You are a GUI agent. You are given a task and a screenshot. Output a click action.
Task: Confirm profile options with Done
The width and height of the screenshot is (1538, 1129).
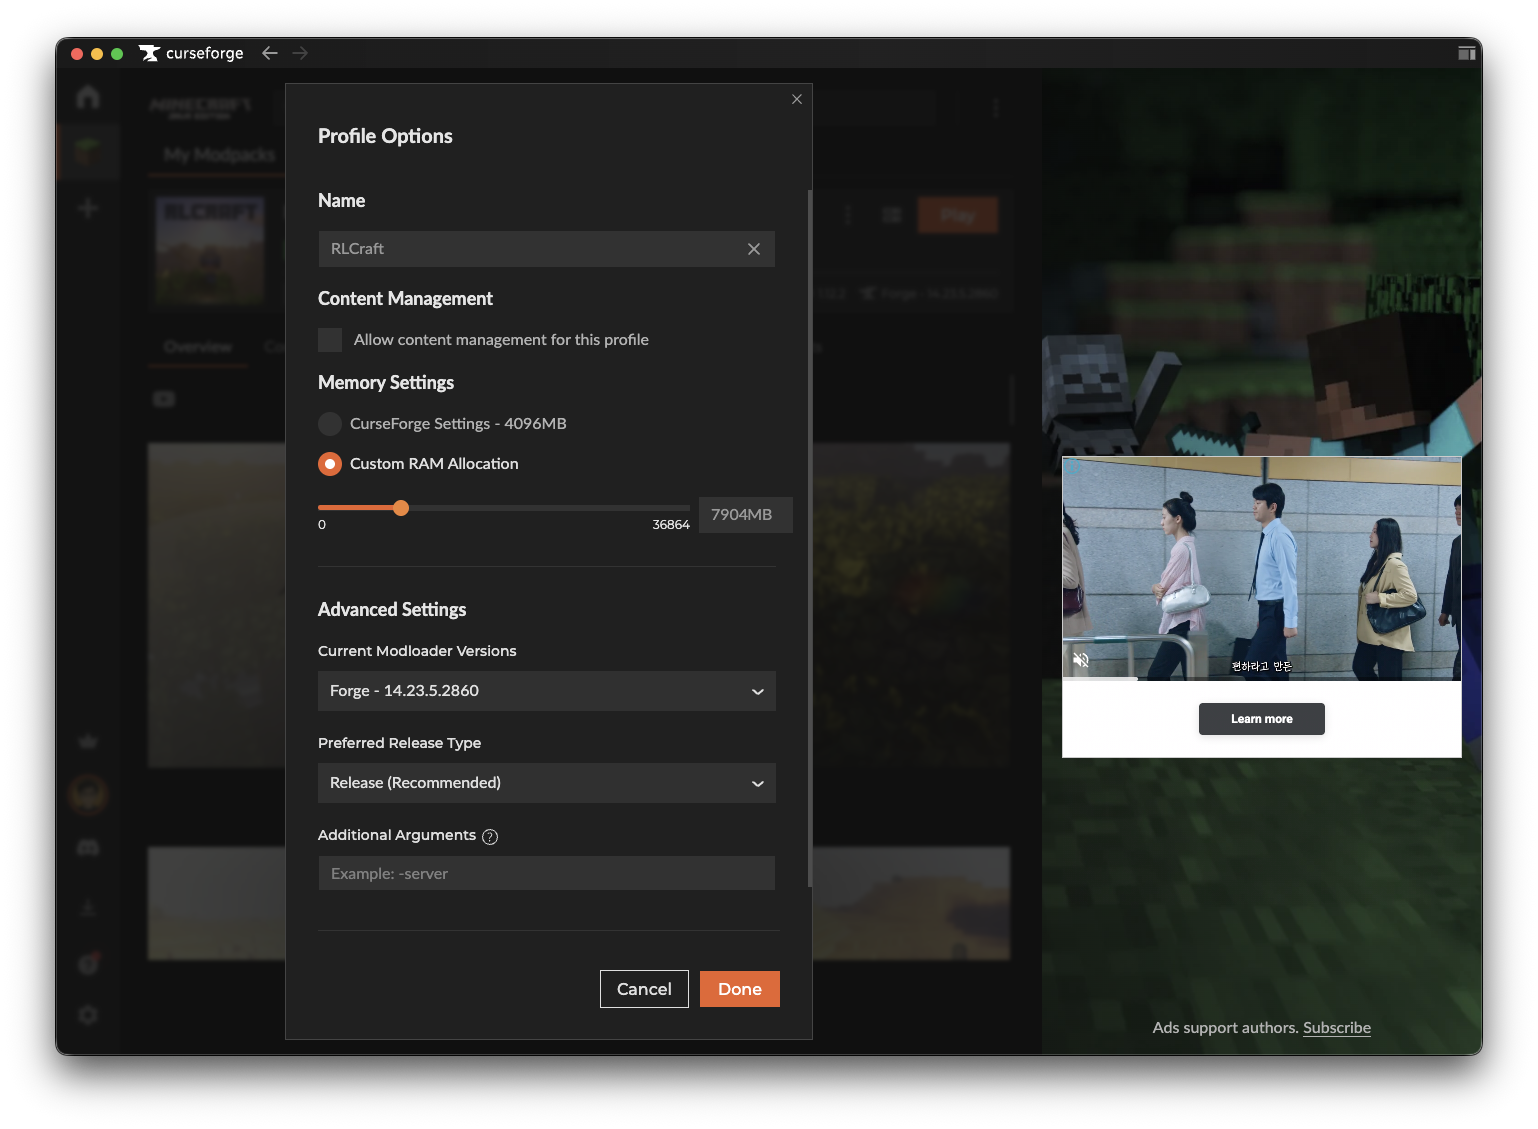740,989
